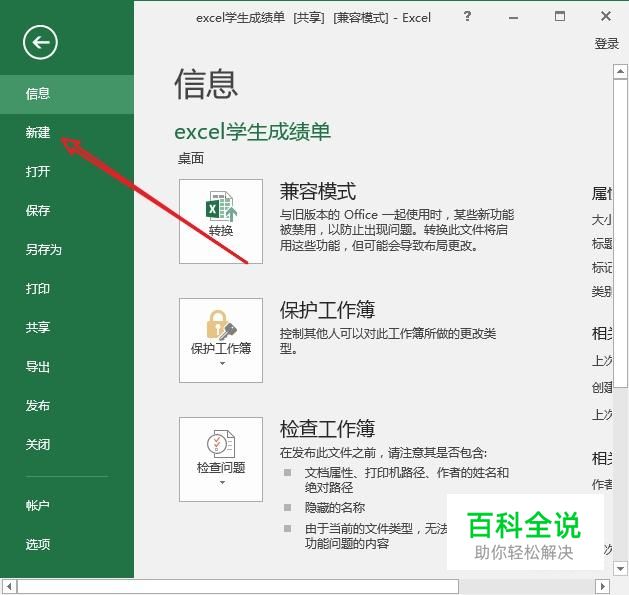Click the 登录 sign-in link
This screenshot has width=629, height=595.
(x=607, y=43)
